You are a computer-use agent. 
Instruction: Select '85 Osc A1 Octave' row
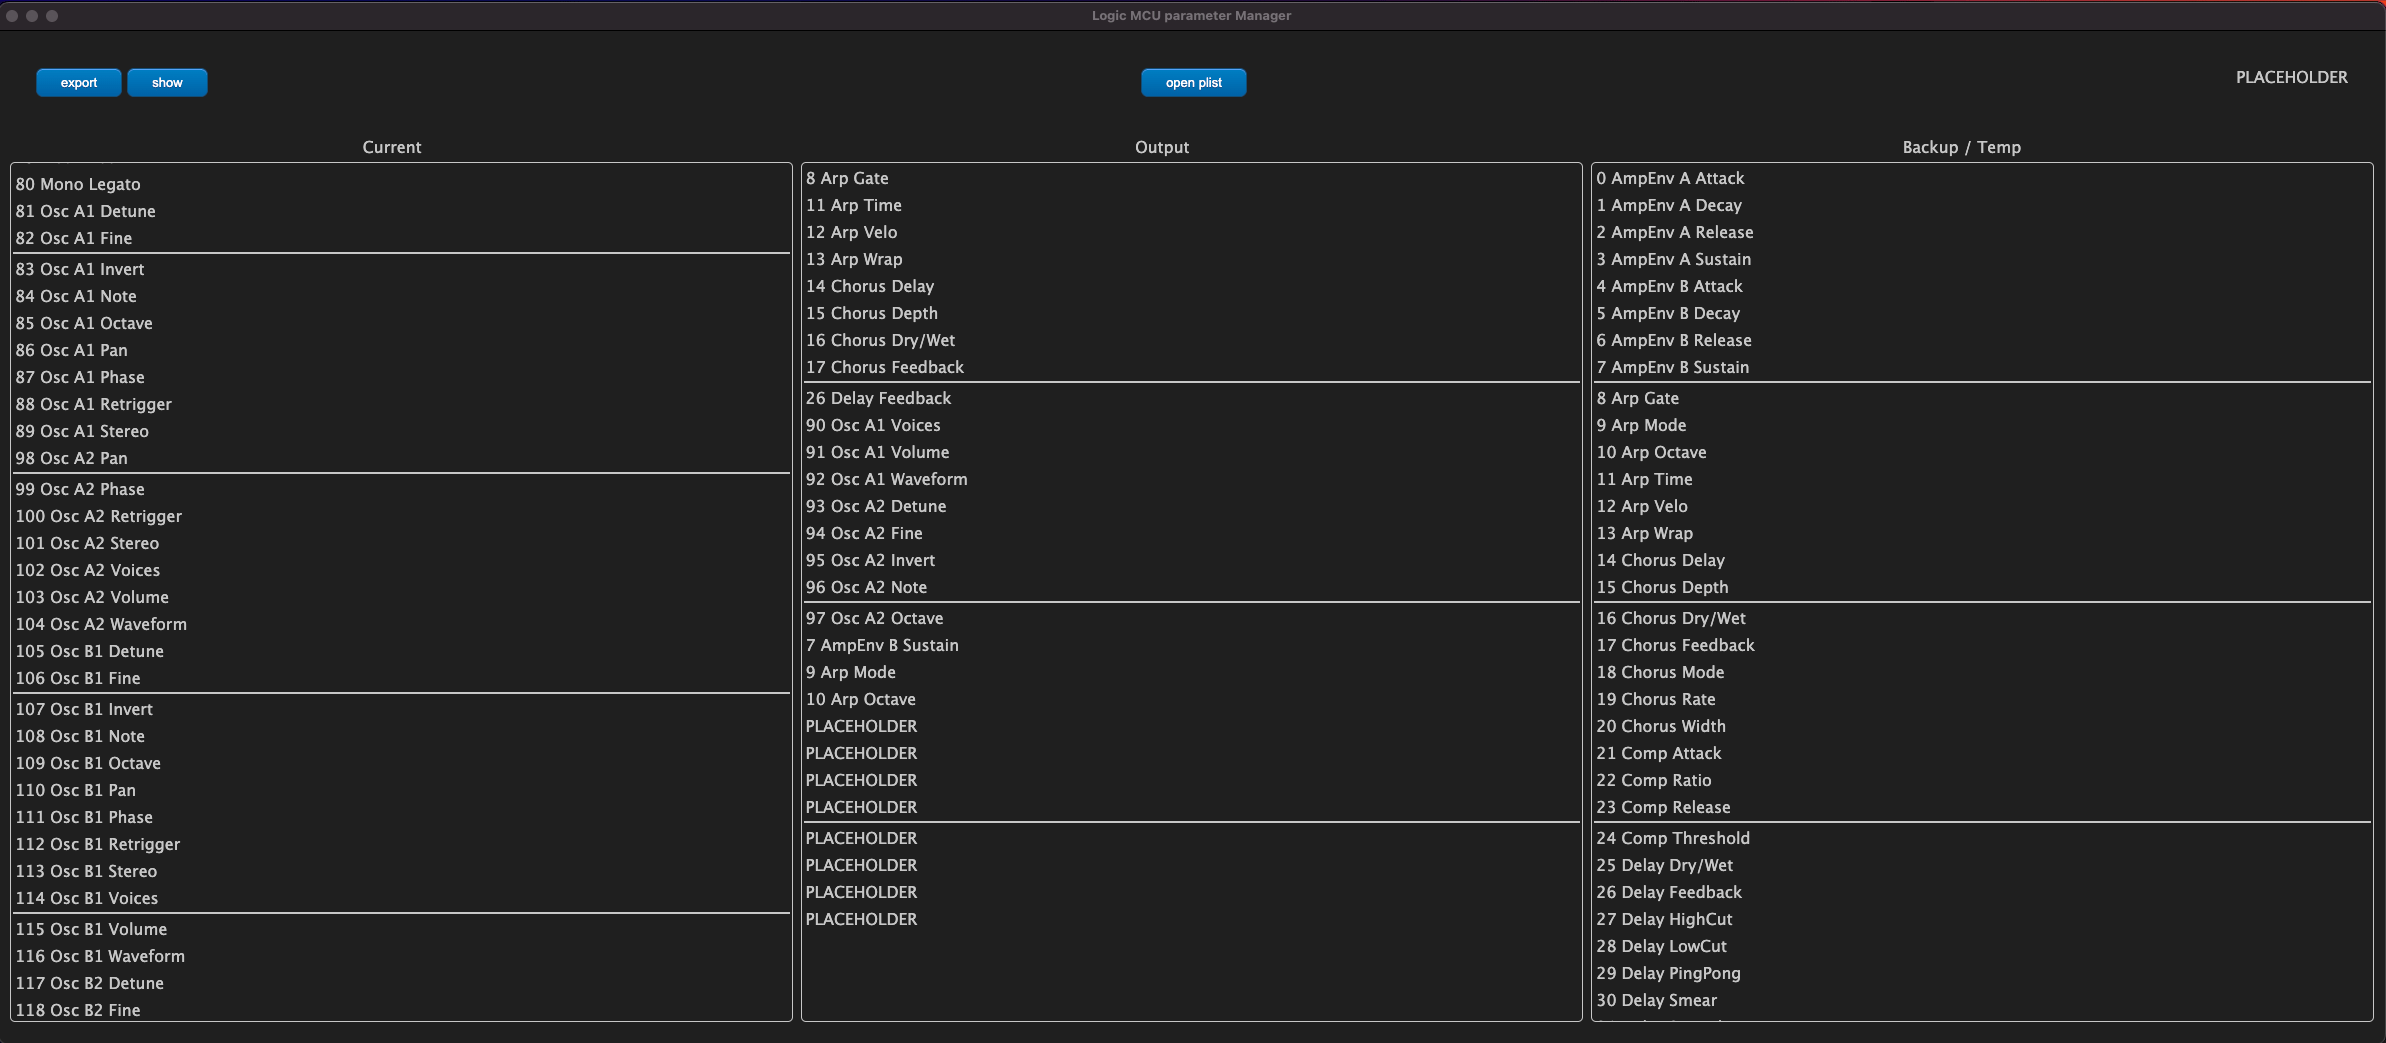point(401,323)
